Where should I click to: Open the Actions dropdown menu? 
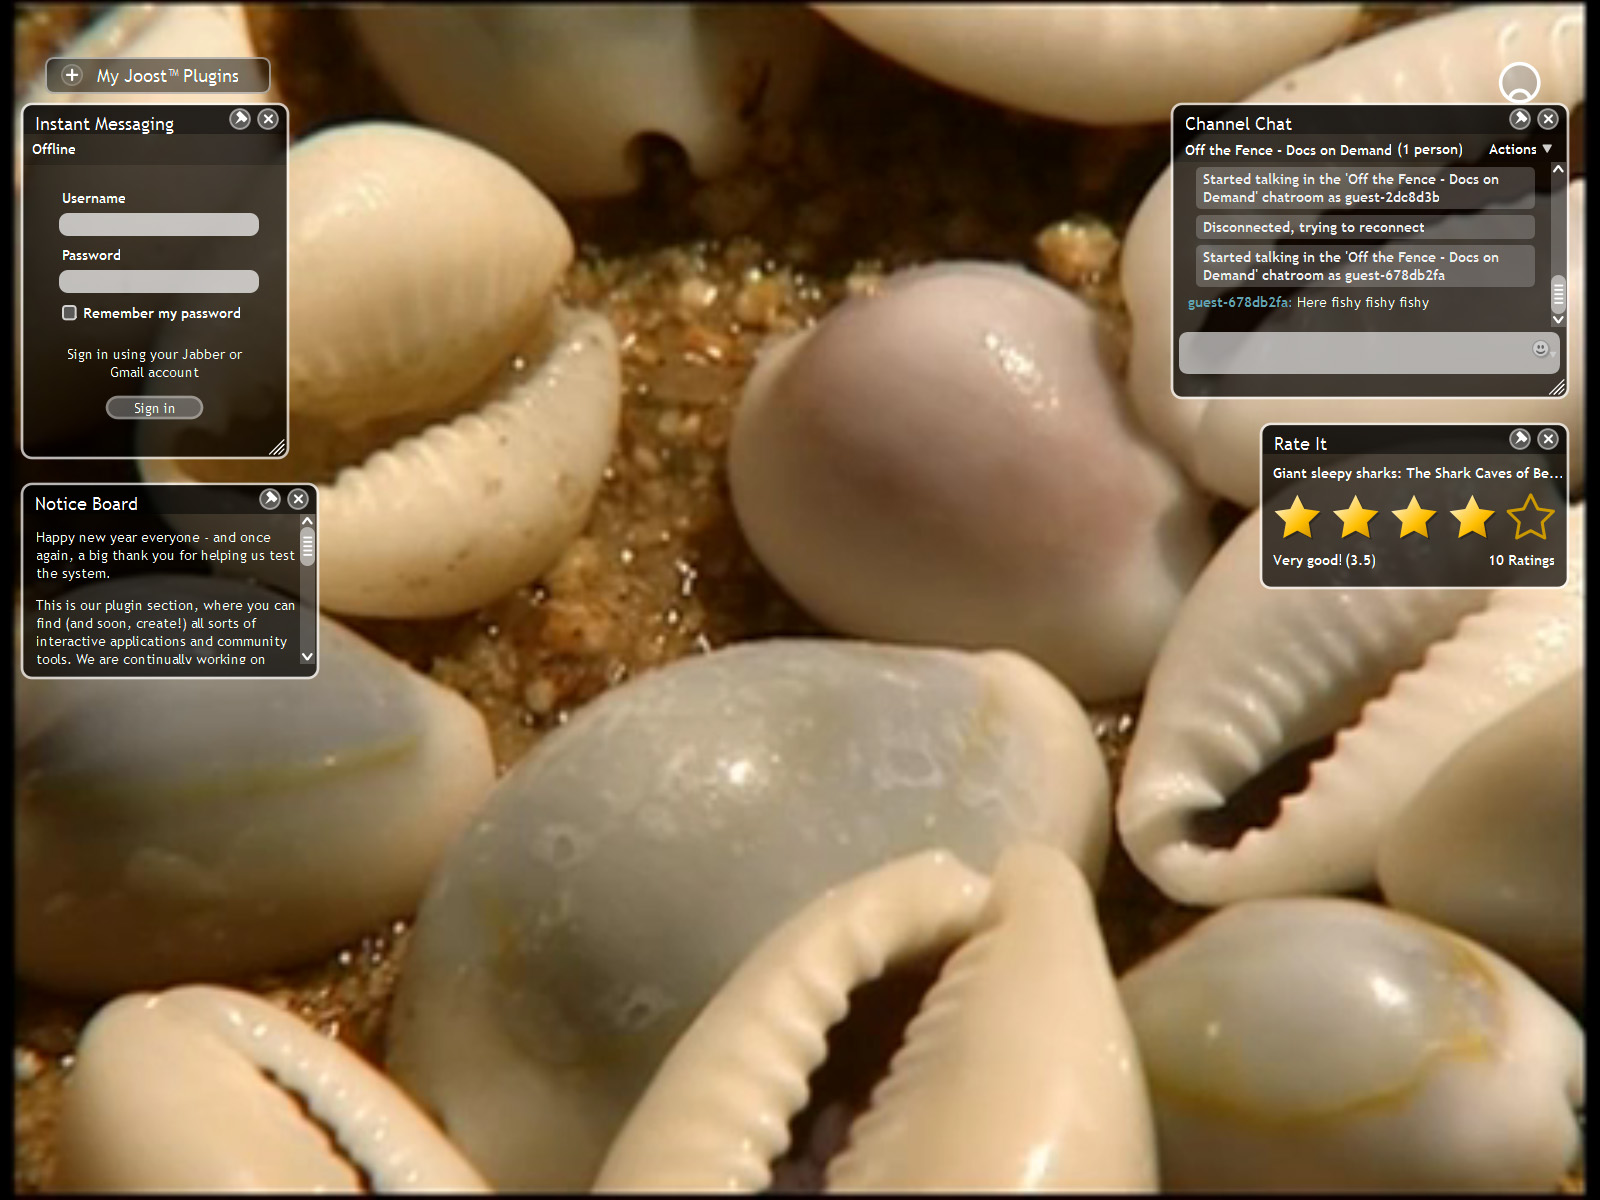pos(1520,149)
